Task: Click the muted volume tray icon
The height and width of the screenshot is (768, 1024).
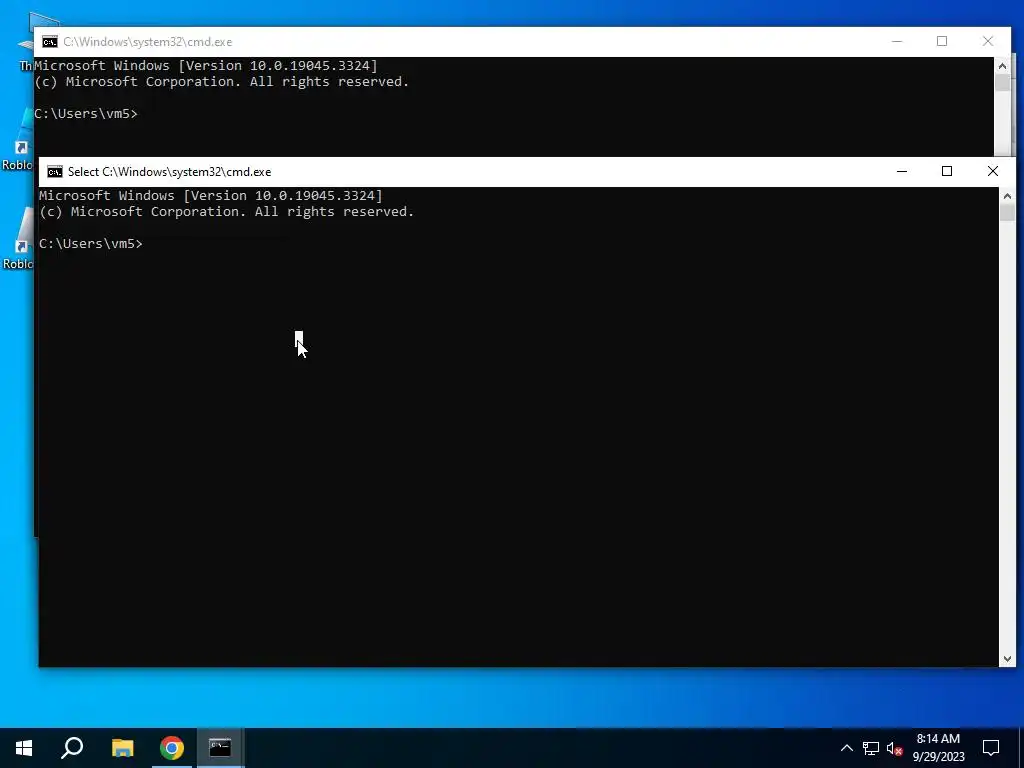Action: click(894, 748)
